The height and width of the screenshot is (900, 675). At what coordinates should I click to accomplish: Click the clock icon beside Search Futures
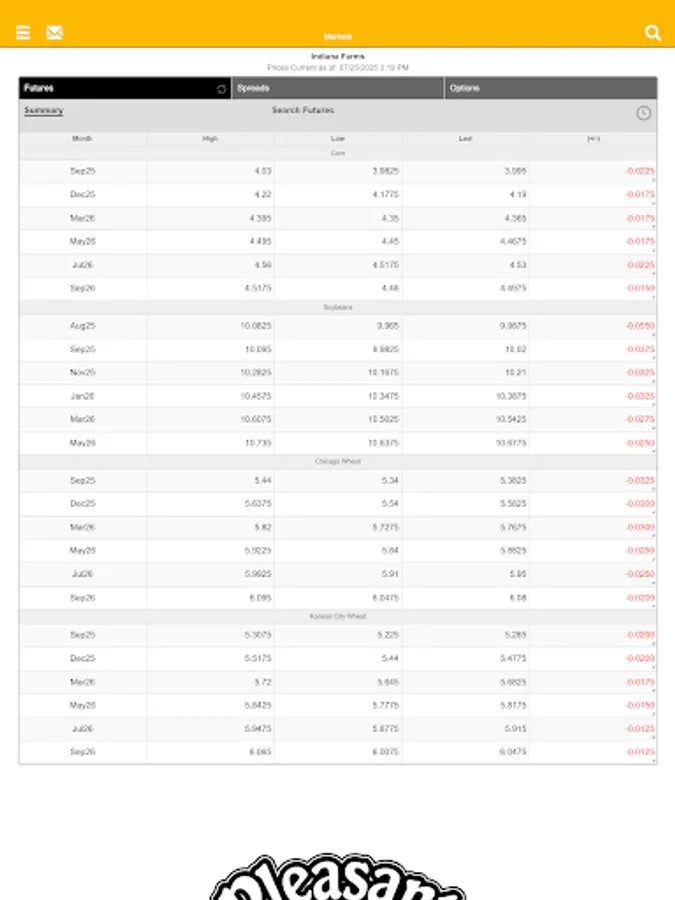643,113
